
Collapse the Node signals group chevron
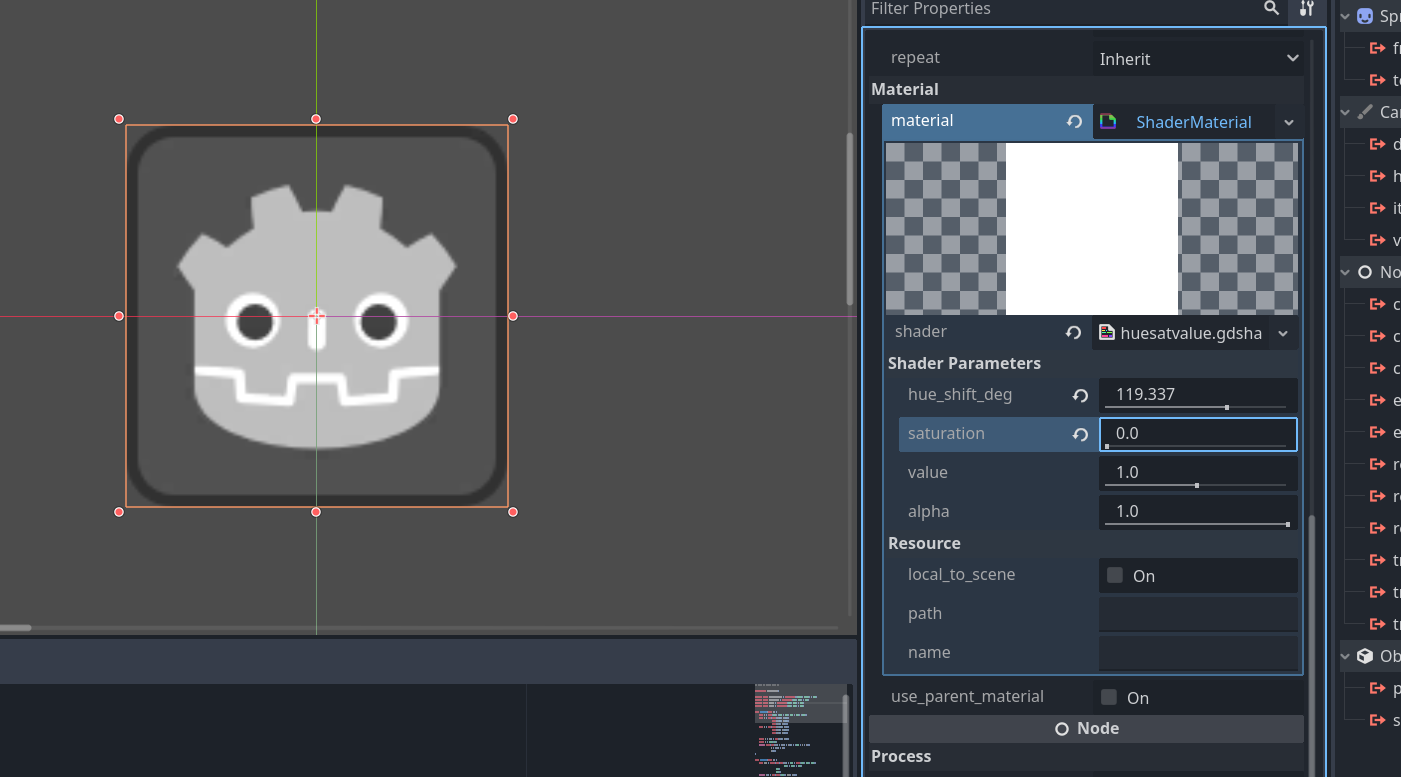tap(1346, 272)
